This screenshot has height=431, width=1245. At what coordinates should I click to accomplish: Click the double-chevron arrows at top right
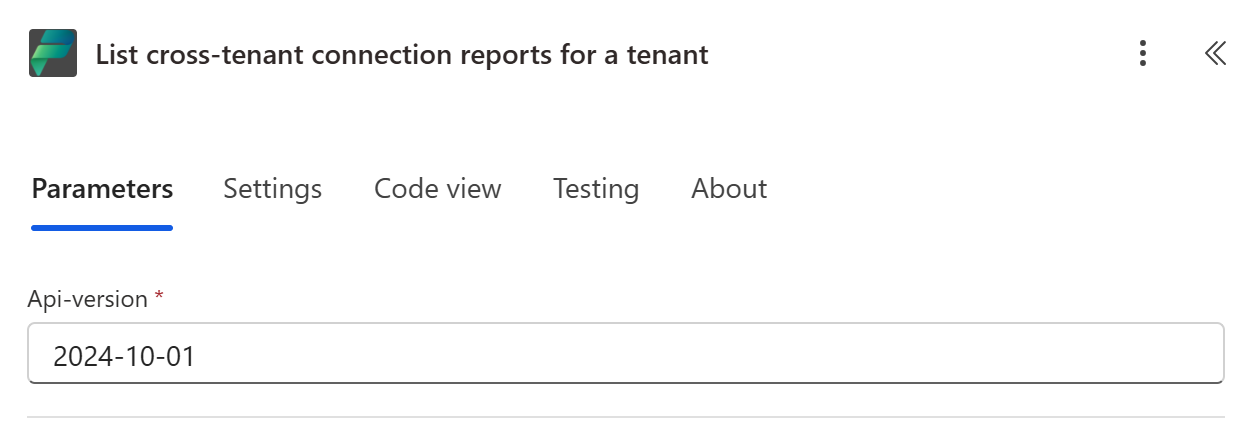pos(1215,54)
